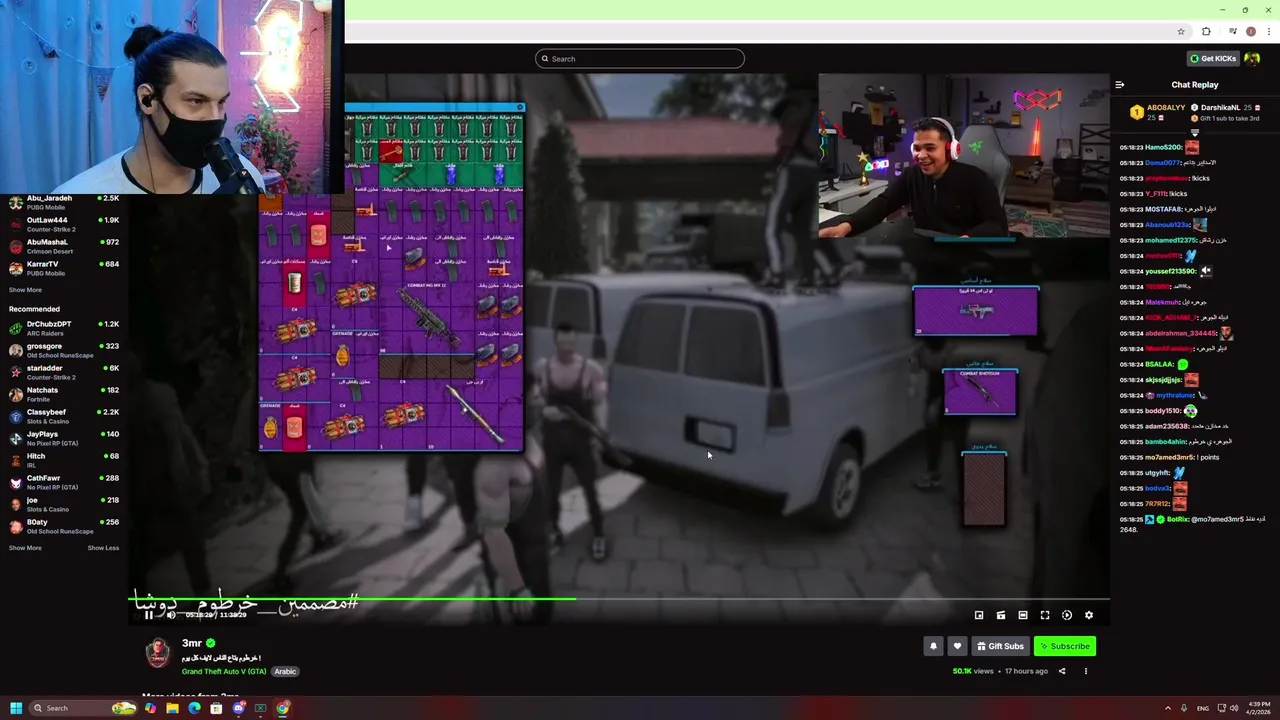Open grossgore recommended channel
This screenshot has width=1280, height=720.
tap(64, 350)
